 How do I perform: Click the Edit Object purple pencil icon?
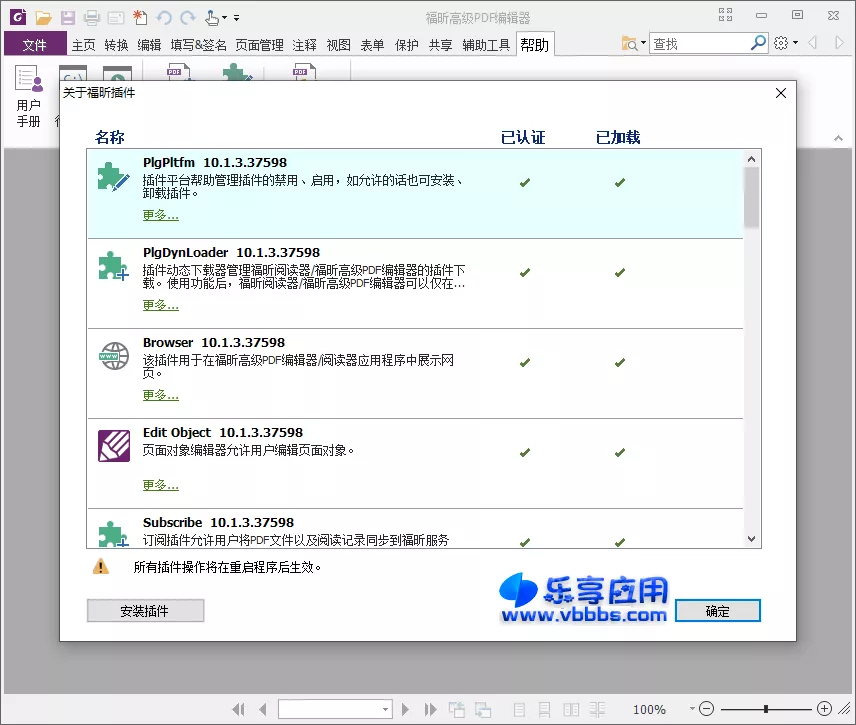(x=114, y=446)
